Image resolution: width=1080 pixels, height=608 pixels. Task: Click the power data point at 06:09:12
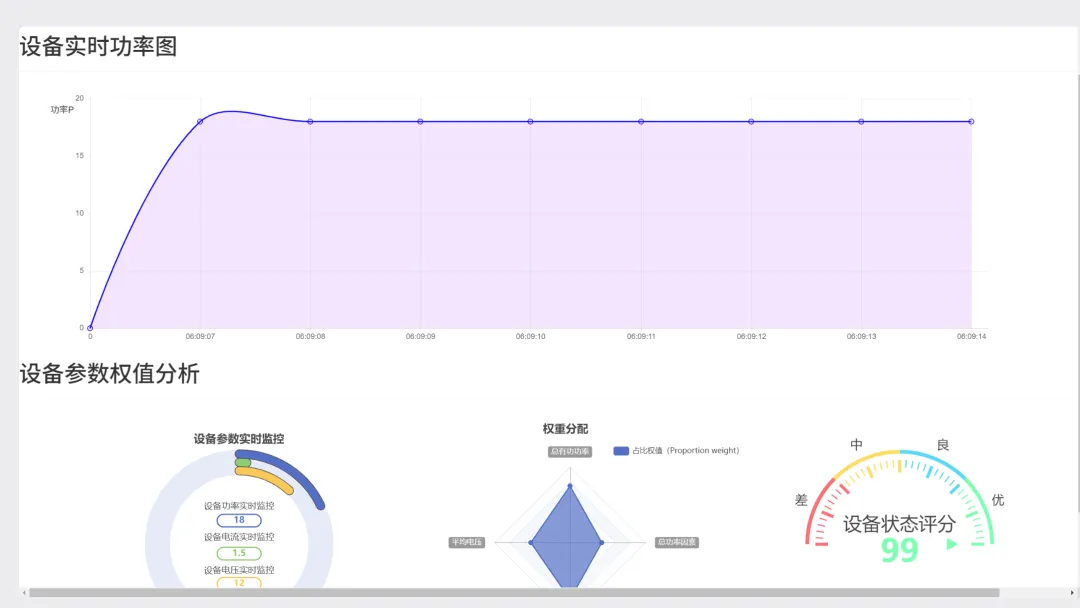click(x=751, y=121)
